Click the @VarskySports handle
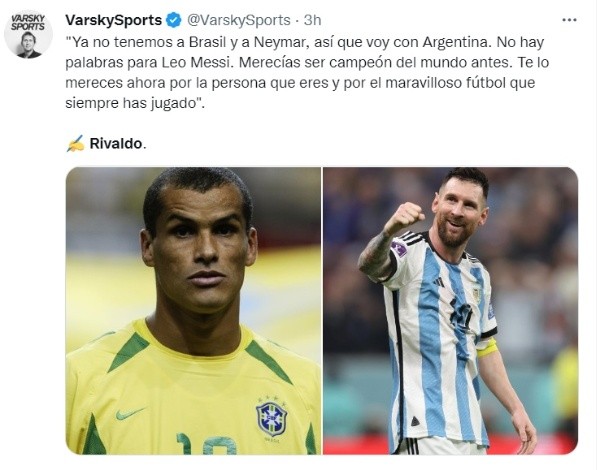 click(x=238, y=20)
